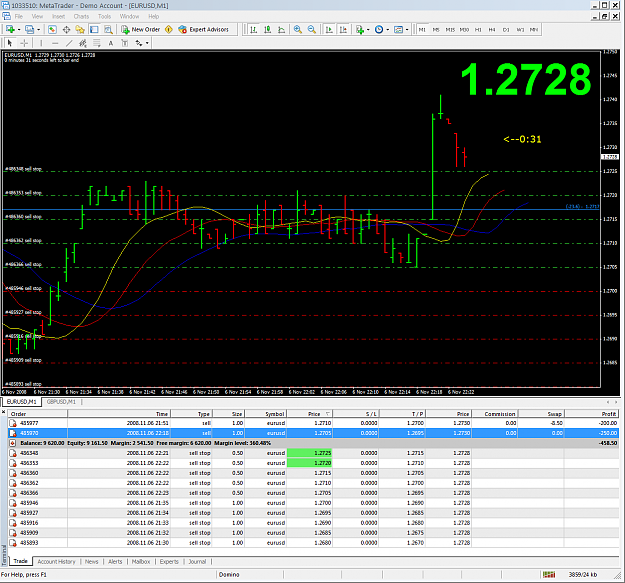Sort by the T / P column header

click(402, 414)
